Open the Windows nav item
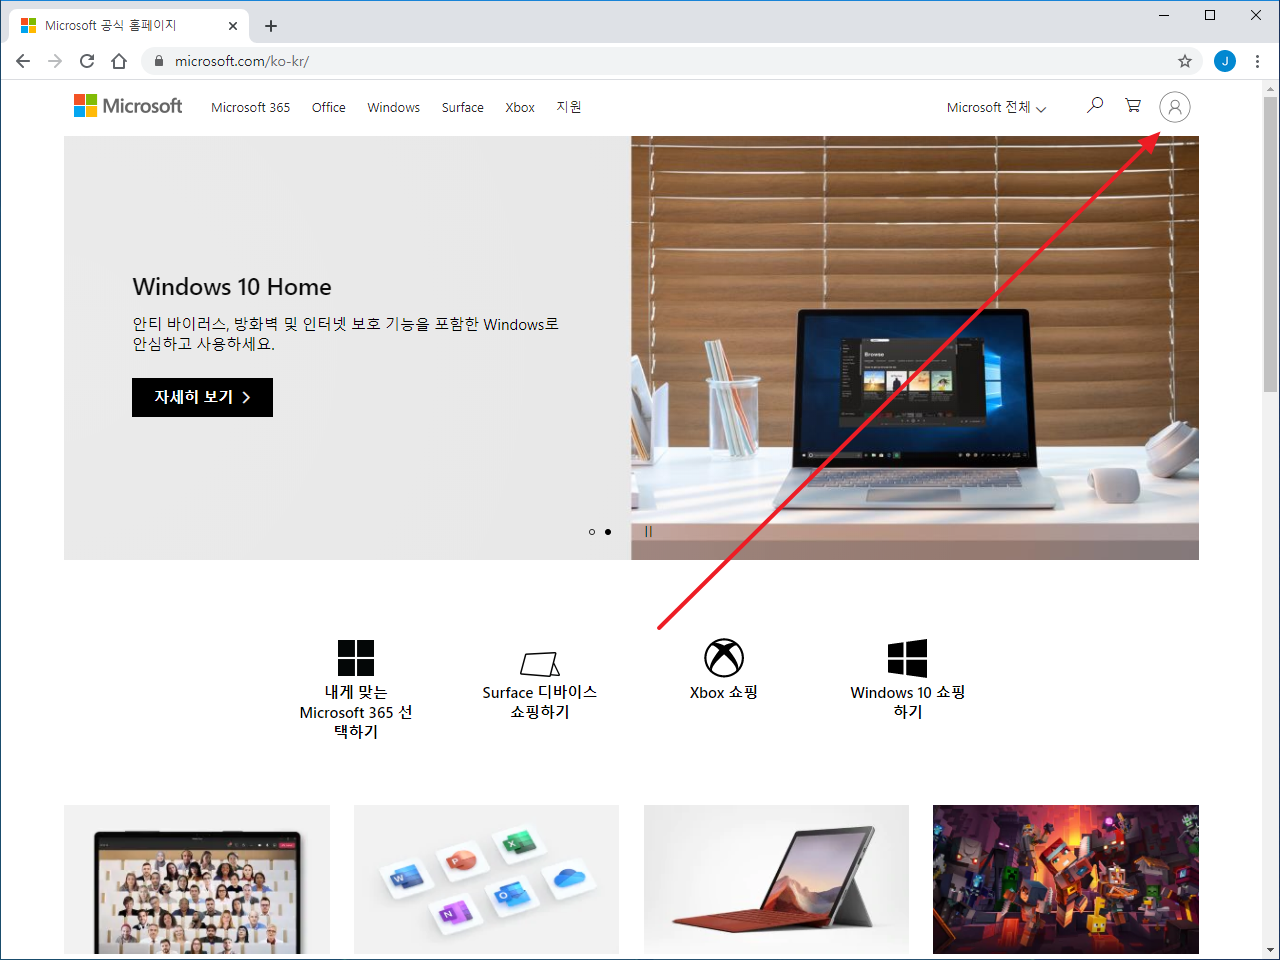The height and width of the screenshot is (960, 1280). (394, 107)
